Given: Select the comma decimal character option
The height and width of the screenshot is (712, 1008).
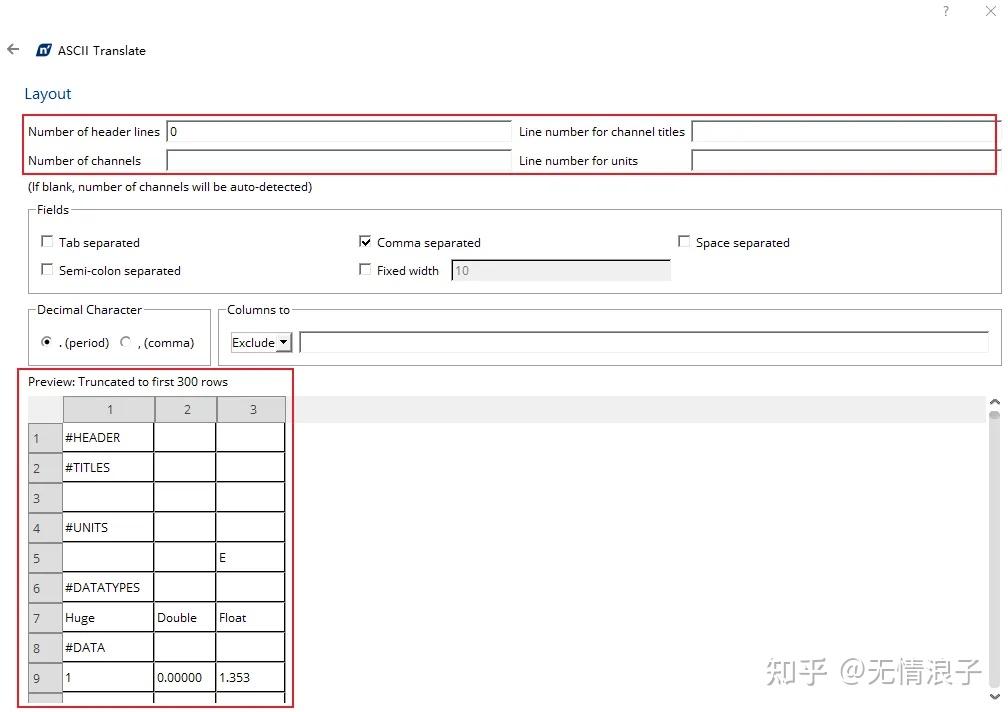Looking at the screenshot, I should point(125,342).
